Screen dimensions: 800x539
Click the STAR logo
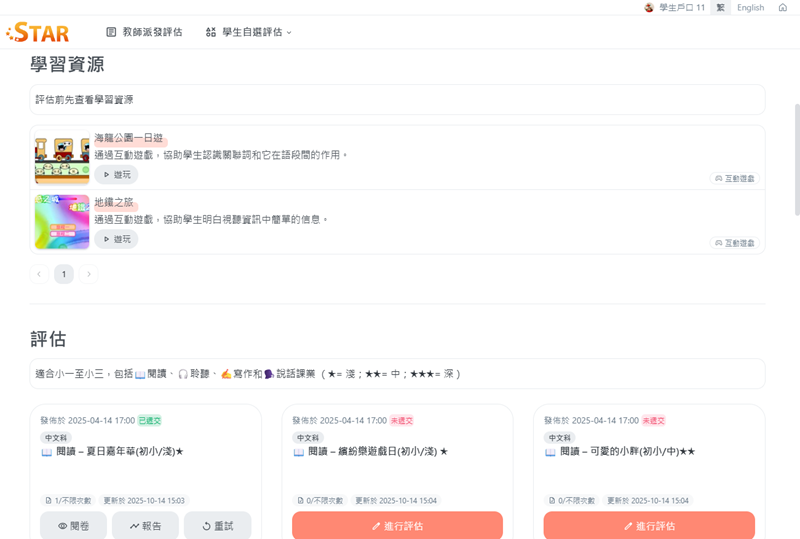click(38, 33)
